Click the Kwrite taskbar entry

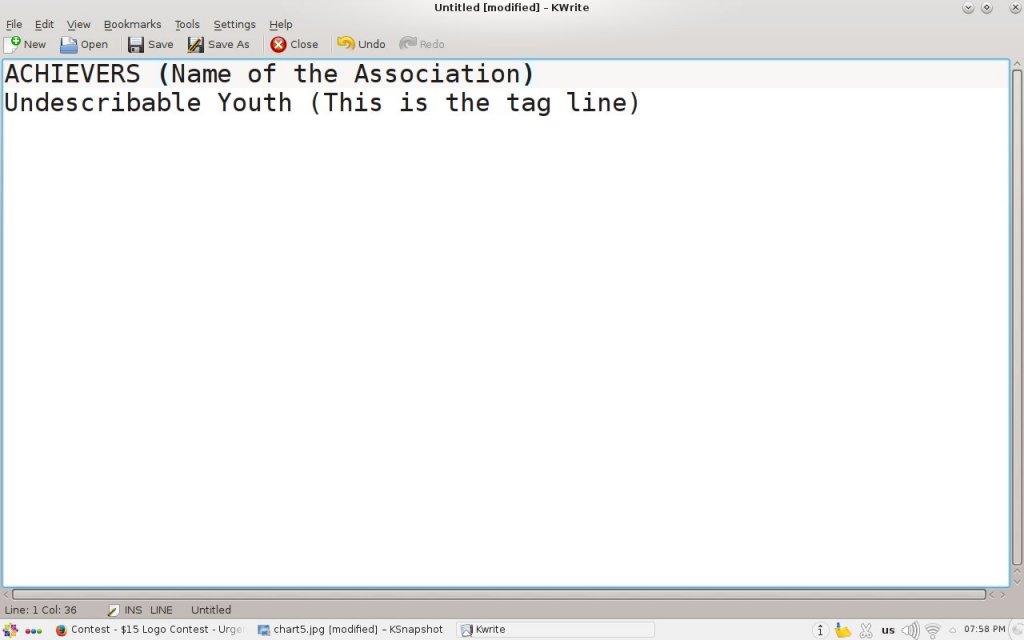[x=555, y=630]
